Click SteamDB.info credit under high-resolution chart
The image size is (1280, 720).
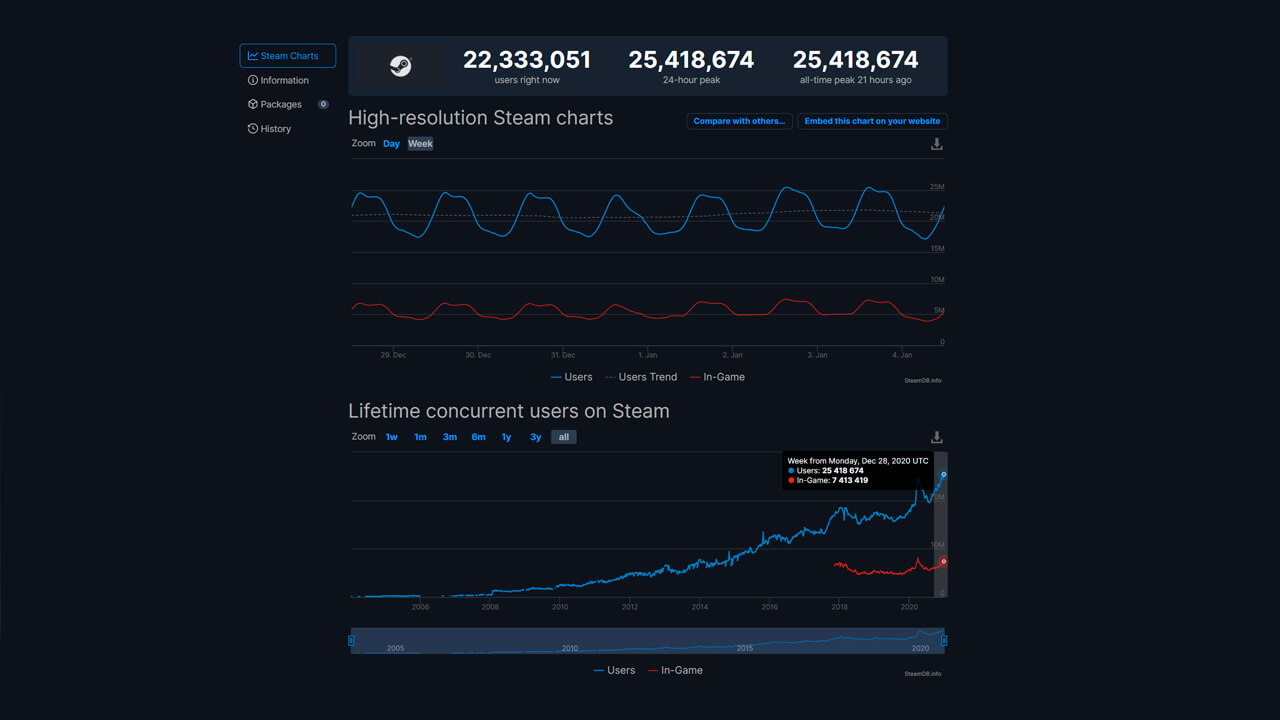(923, 380)
